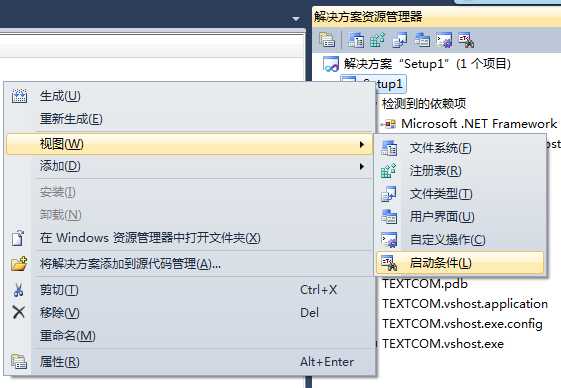
Task: Click the 文件类型(T) submenu icon
Action: [389, 194]
